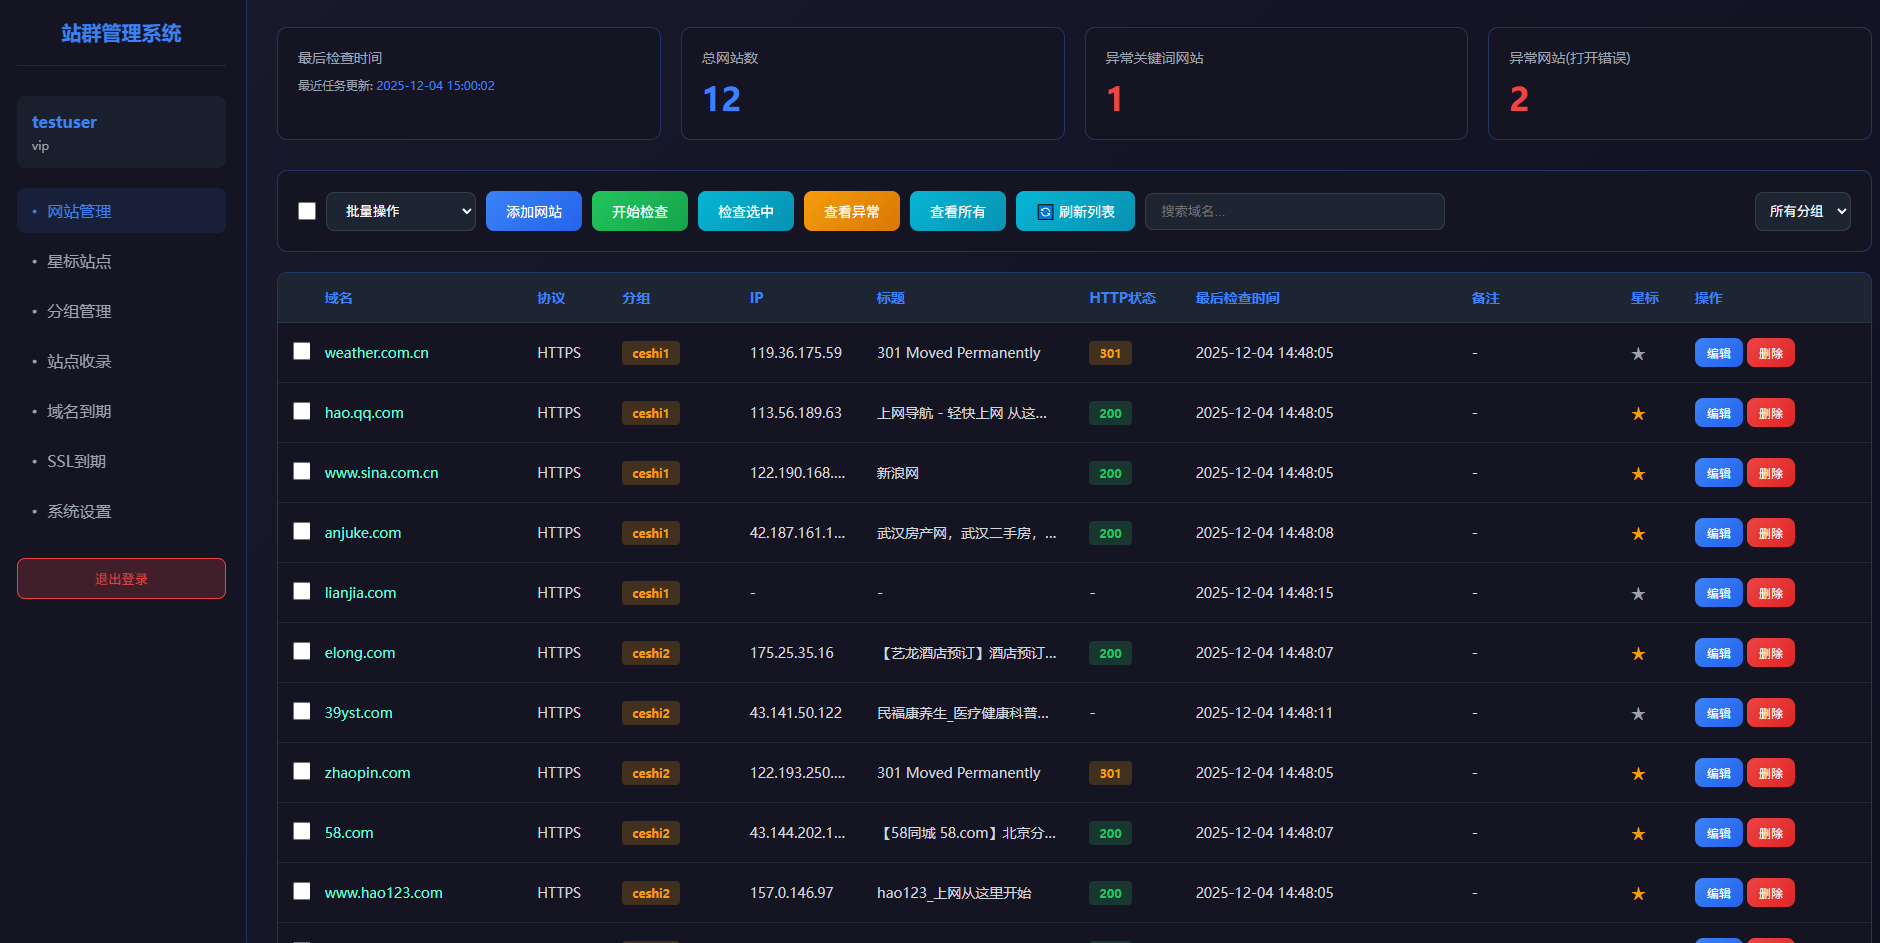Screen dimensions: 1880x943
Task: Open 分组管理 in the sidebar
Action: pos(79,311)
